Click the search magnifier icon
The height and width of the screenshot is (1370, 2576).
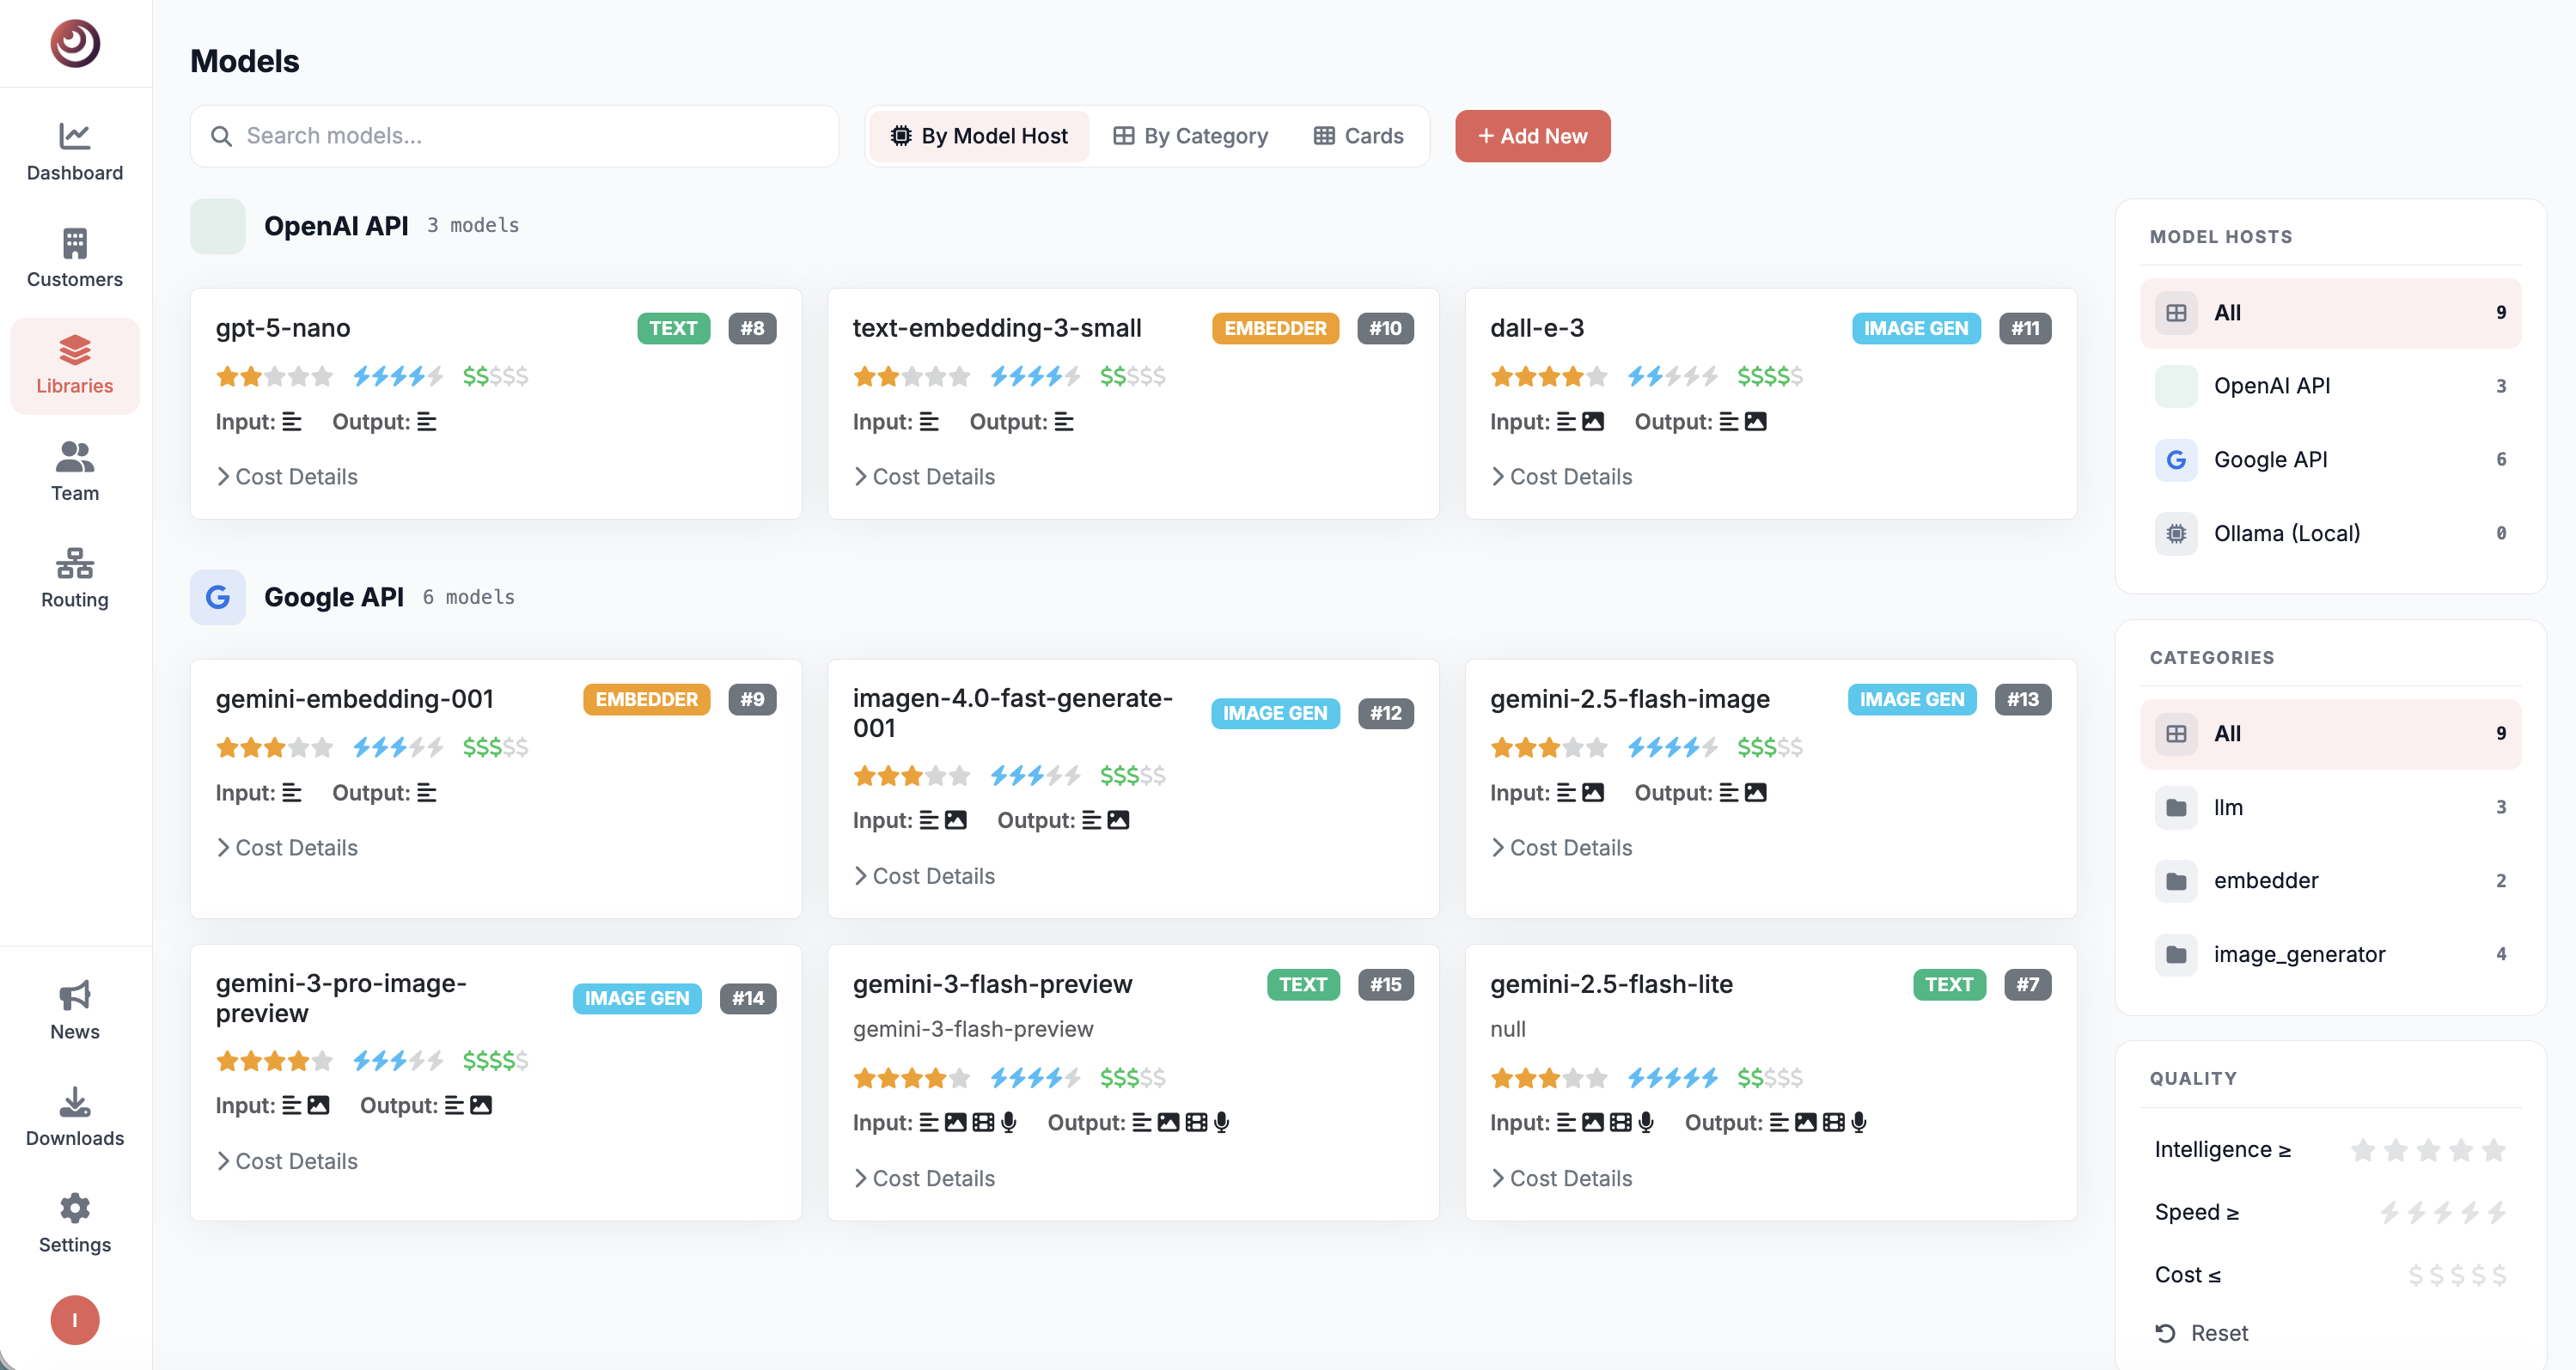[221, 136]
